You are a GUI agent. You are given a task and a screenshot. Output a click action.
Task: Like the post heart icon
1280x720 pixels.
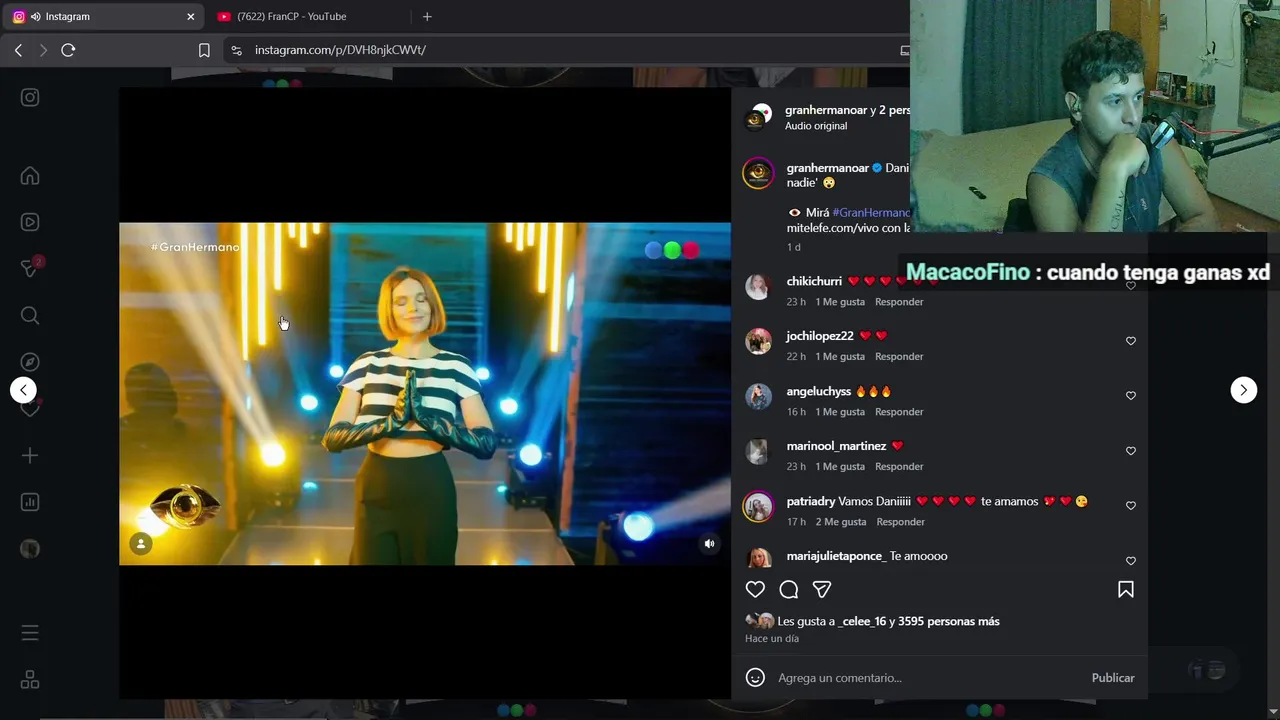pos(755,590)
